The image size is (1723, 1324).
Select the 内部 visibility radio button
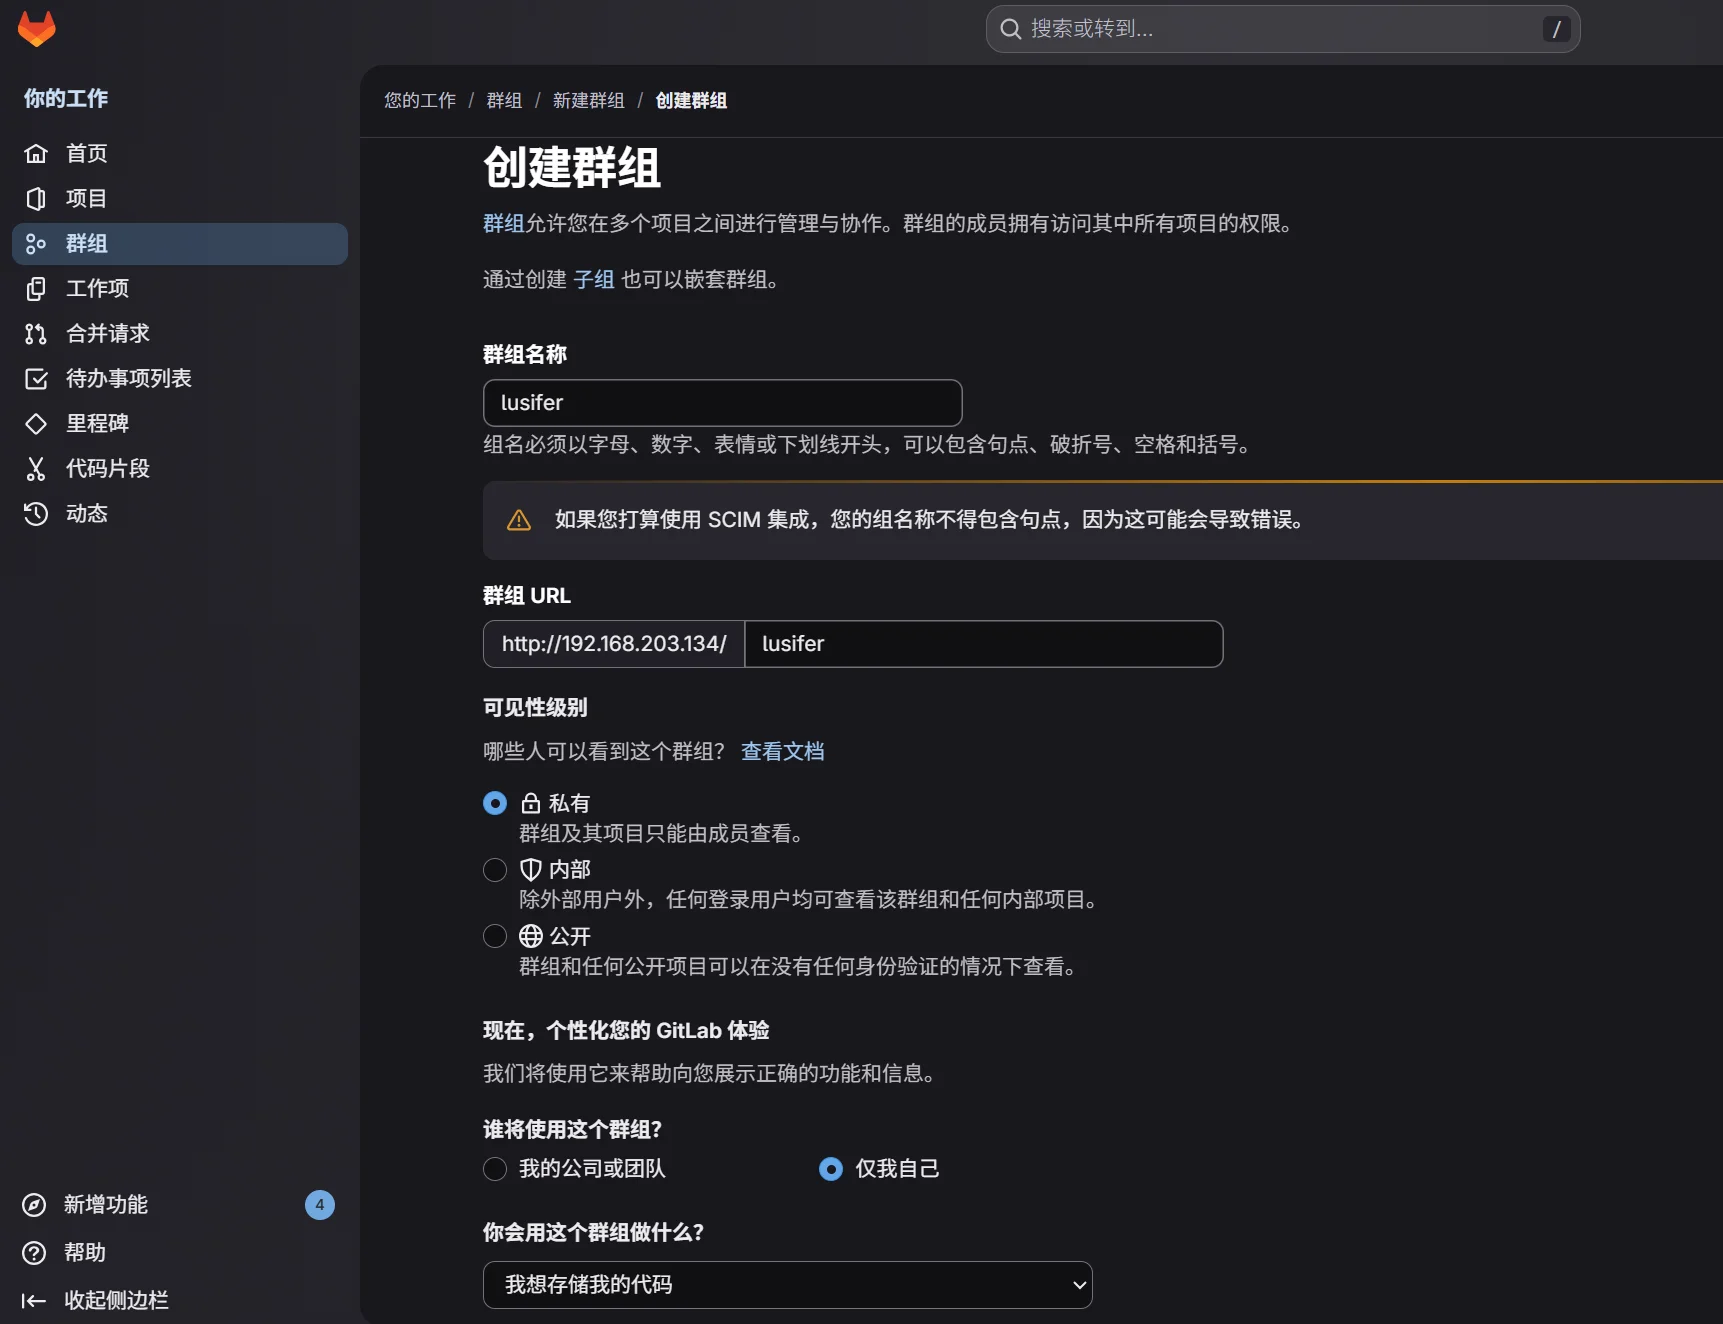click(x=495, y=870)
